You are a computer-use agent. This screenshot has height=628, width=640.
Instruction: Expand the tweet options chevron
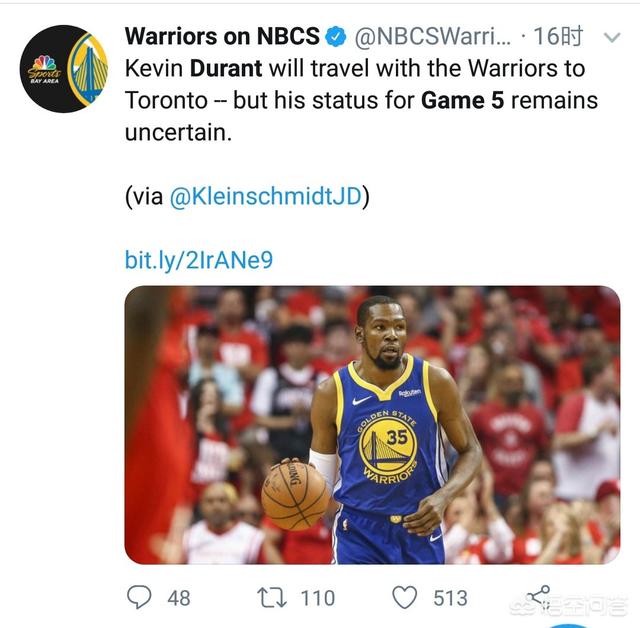coord(613,38)
